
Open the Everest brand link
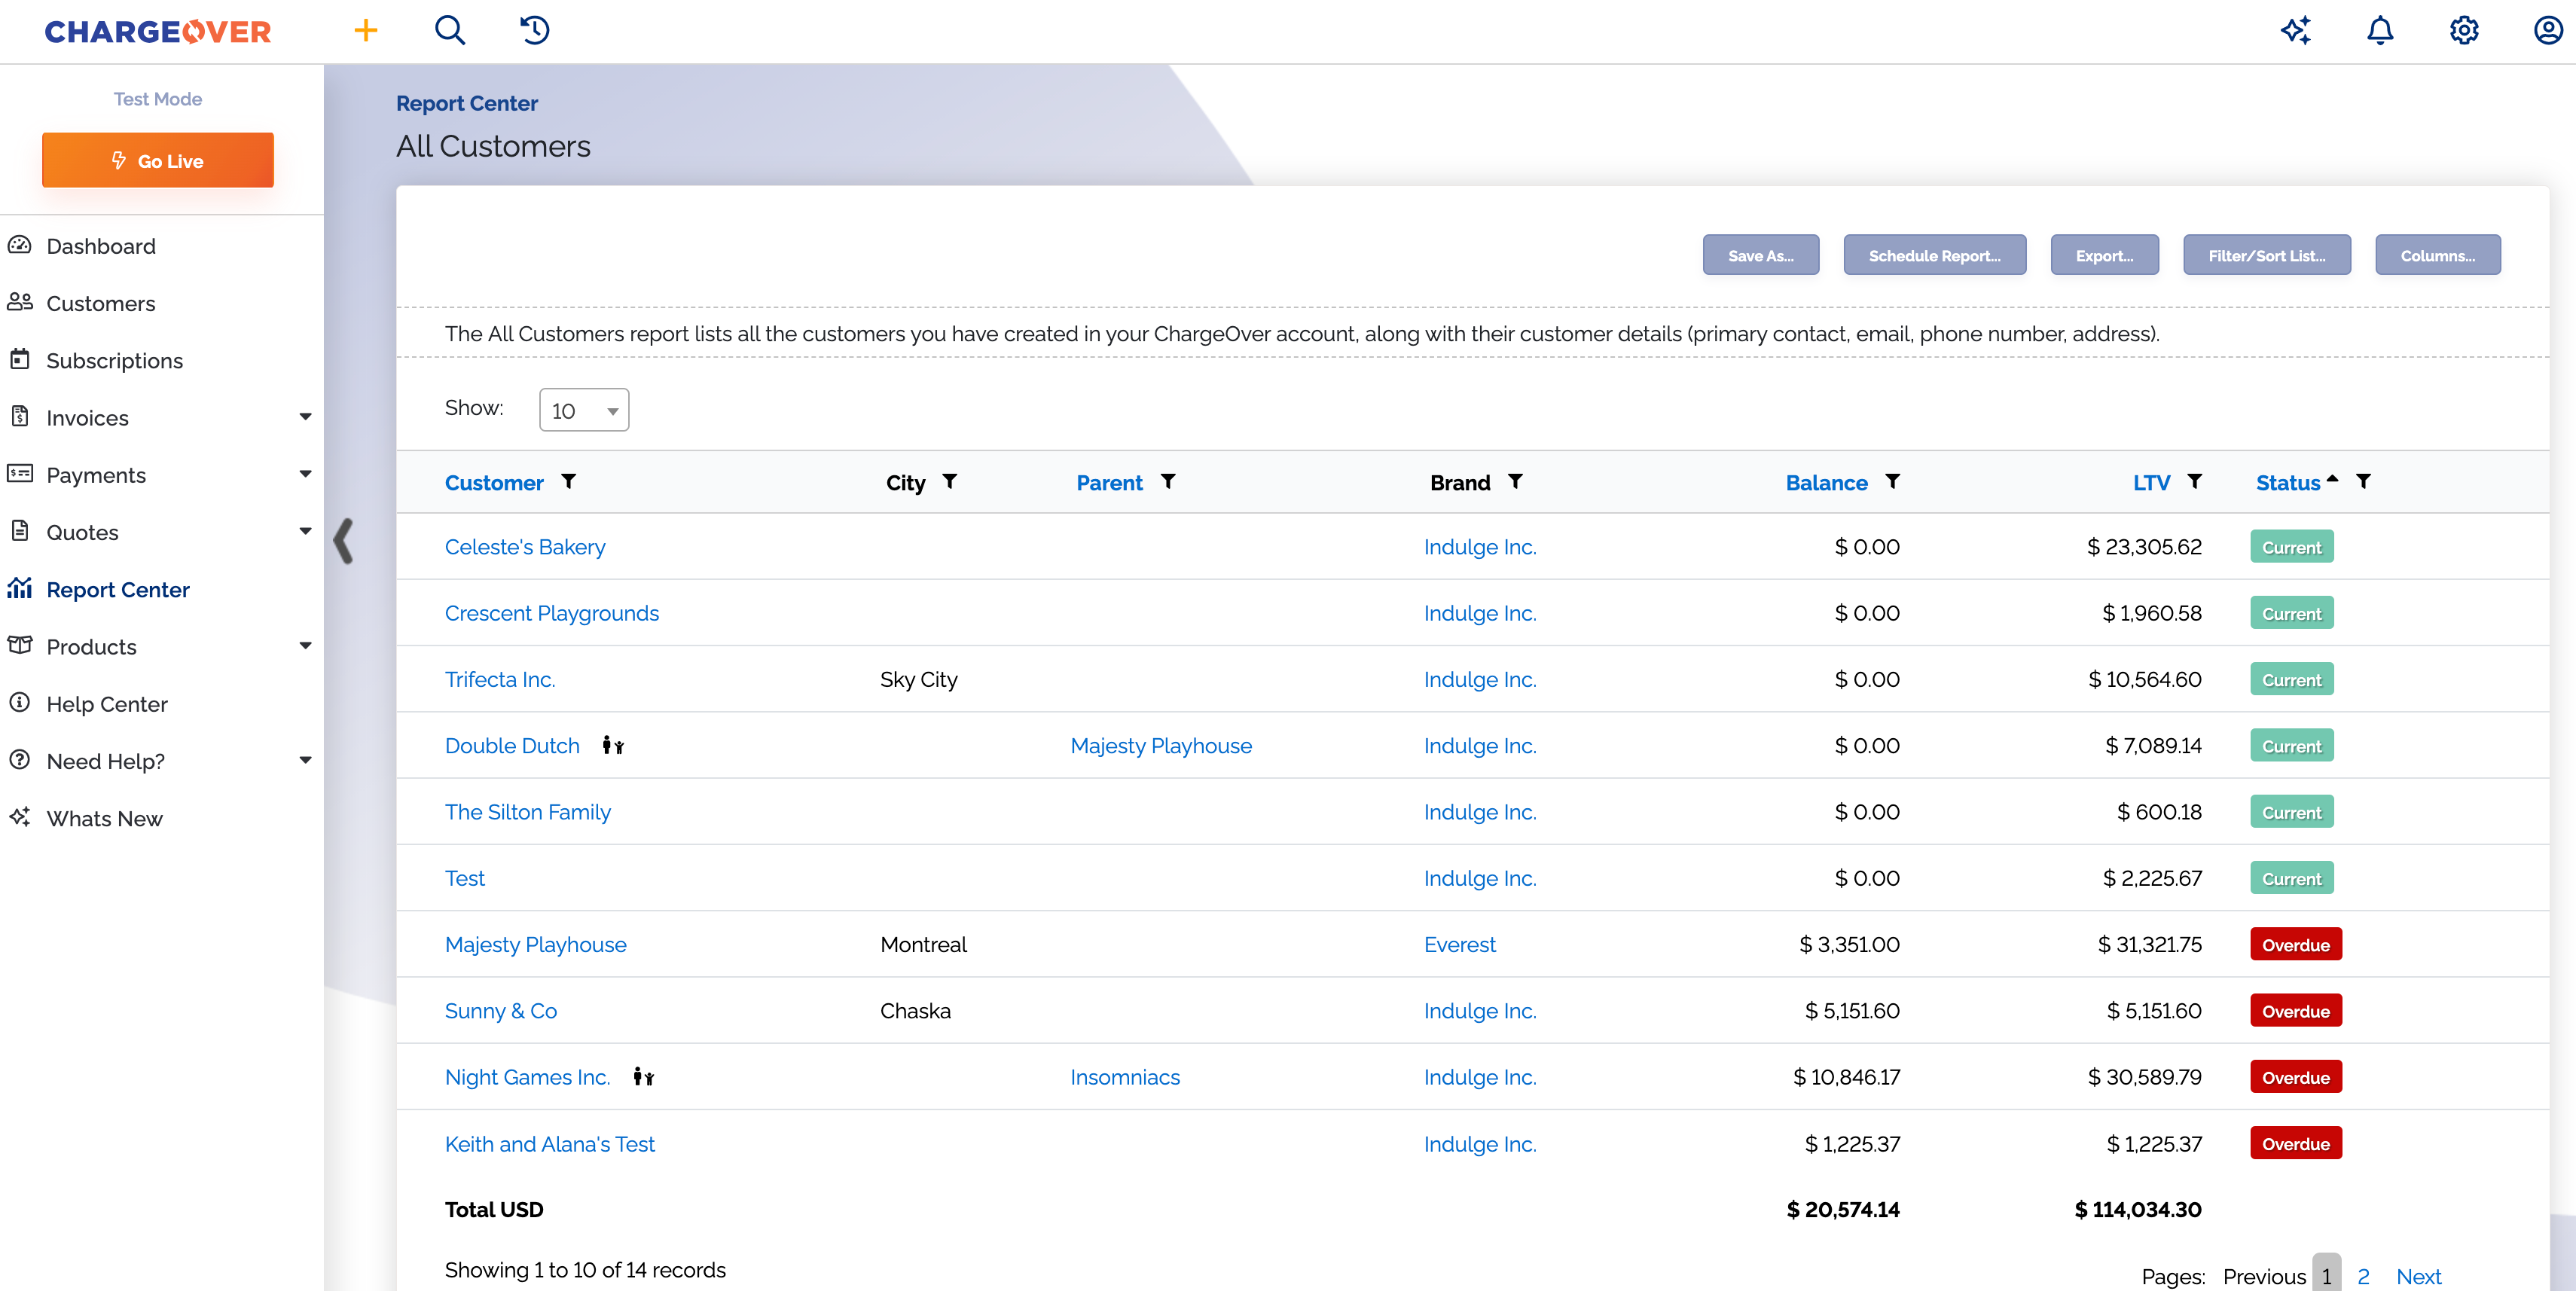(x=1459, y=945)
